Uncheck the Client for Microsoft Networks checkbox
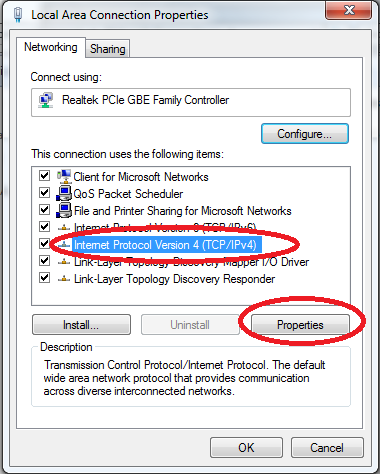This screenshot has height=474, width=381. 44,176
